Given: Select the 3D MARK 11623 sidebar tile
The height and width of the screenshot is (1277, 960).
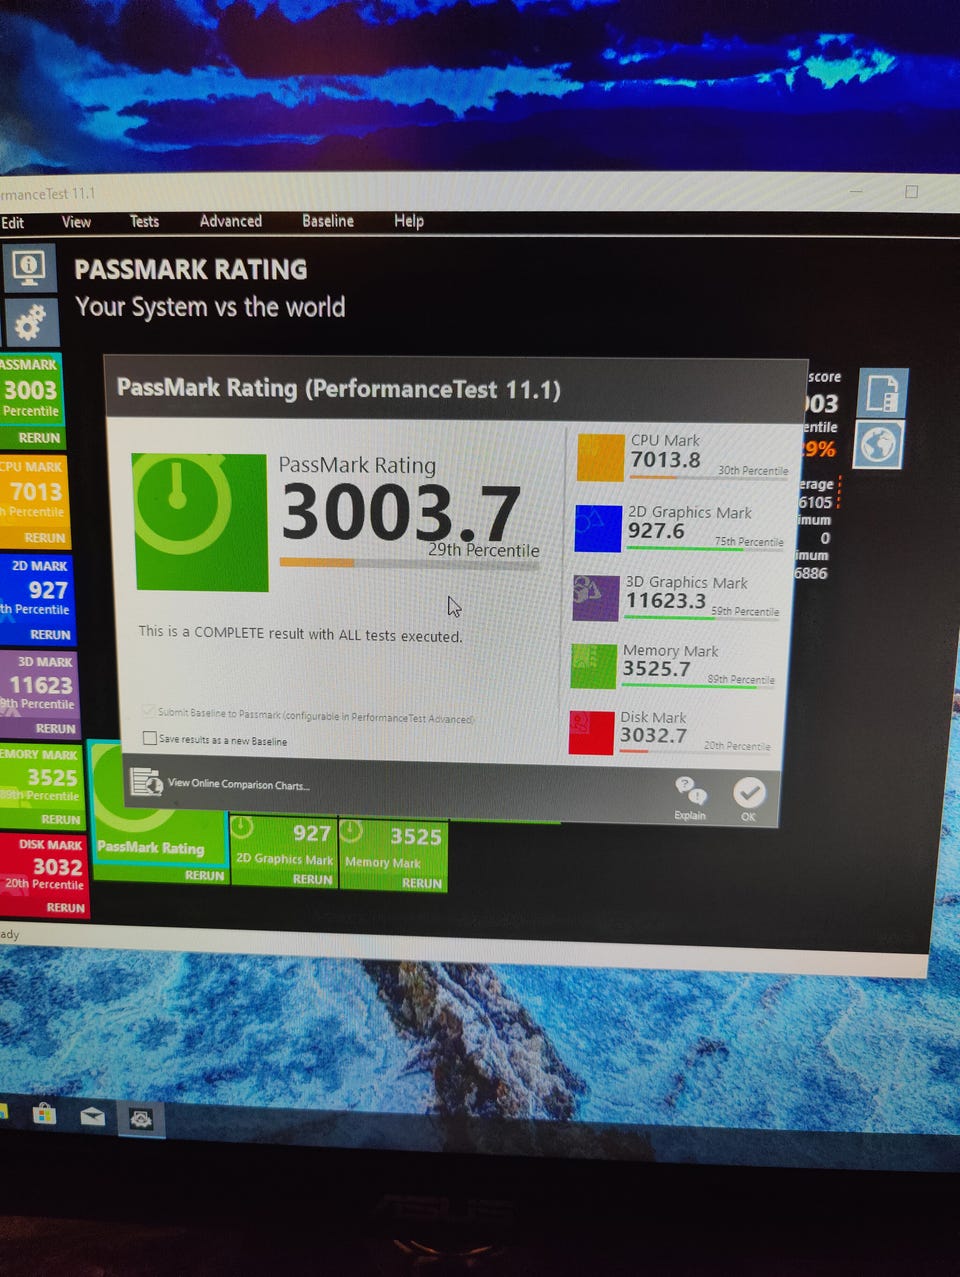Looking at the screenshot, I should pos(39,694).
